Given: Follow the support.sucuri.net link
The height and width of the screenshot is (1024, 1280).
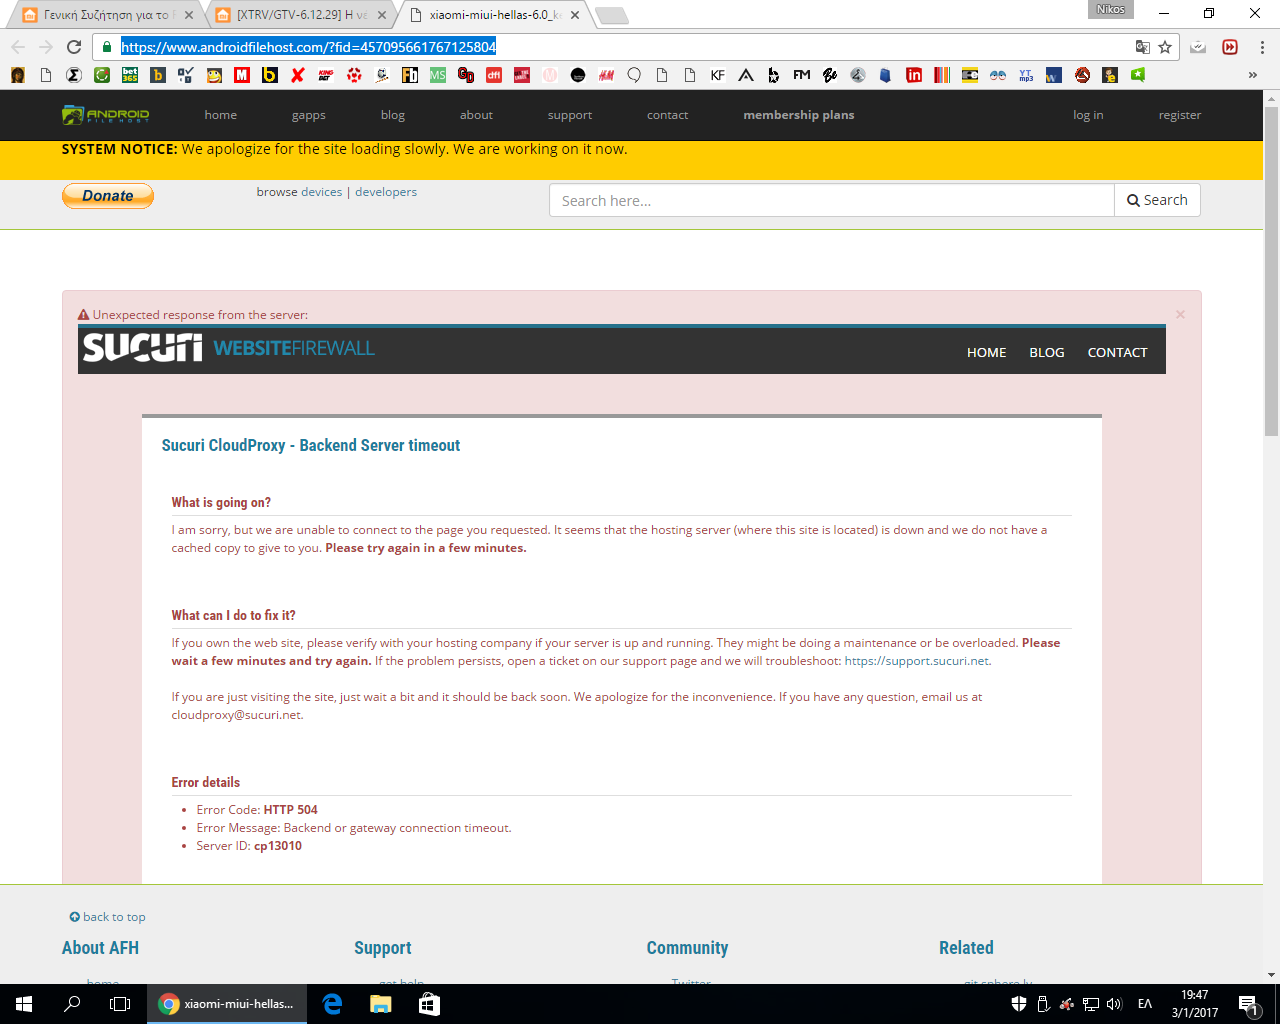Looking at the screenshot, I should [917, 661].
